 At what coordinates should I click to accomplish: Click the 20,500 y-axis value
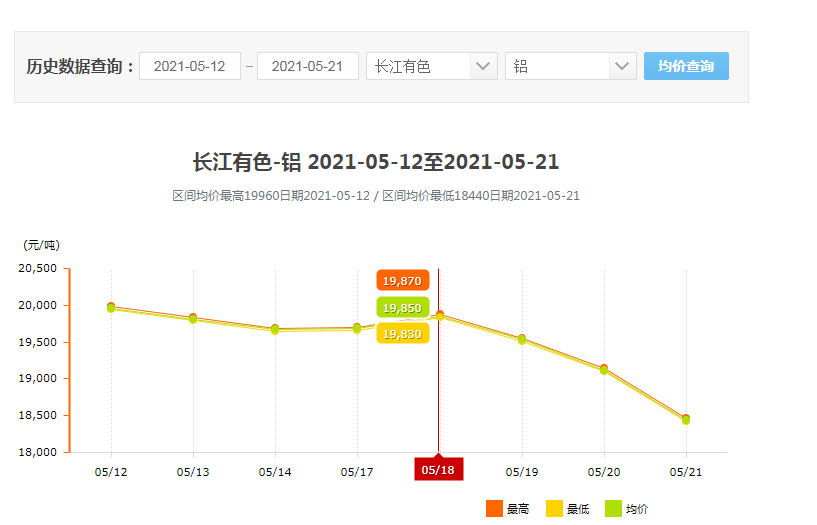[38, 268]
